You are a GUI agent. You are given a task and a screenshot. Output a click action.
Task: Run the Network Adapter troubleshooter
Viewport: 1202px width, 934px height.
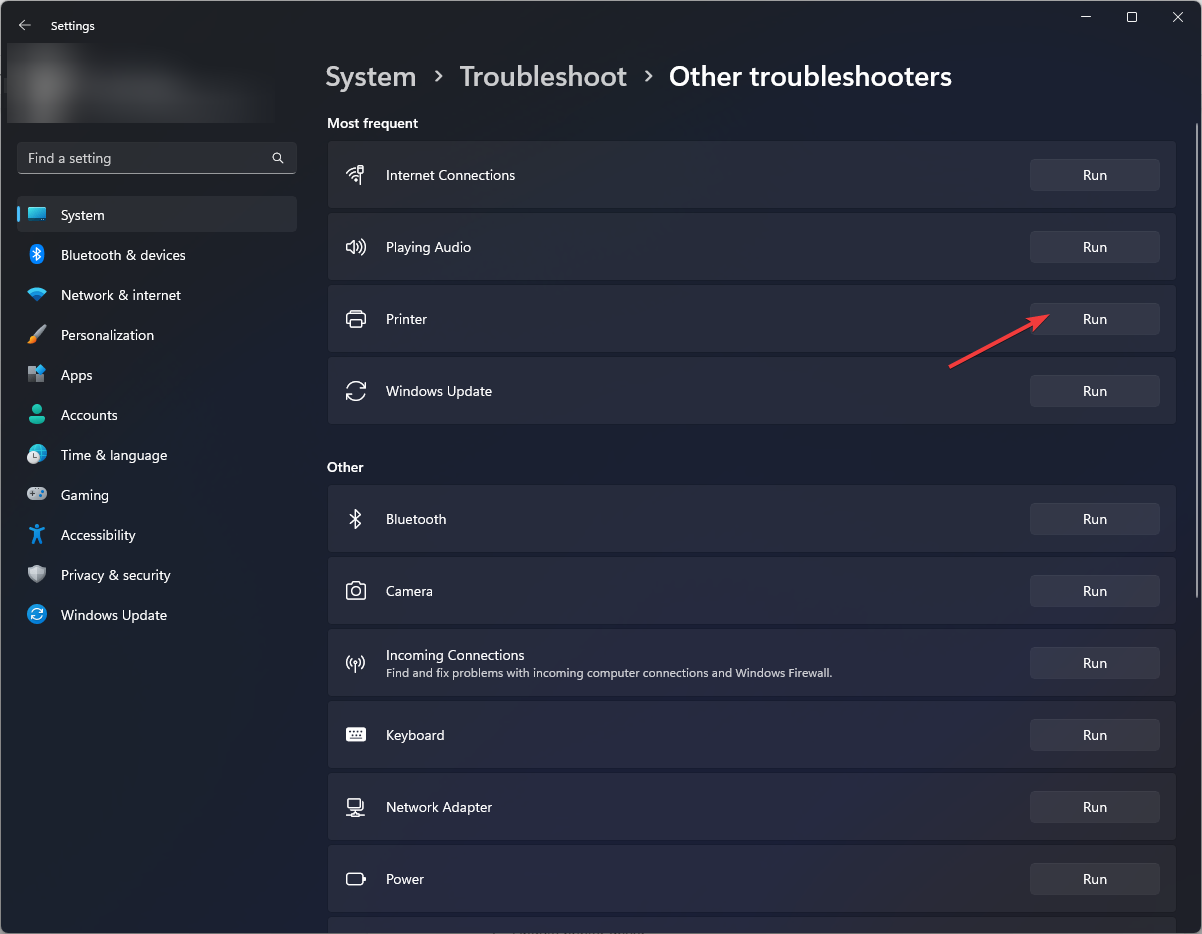click(1095, 807)
